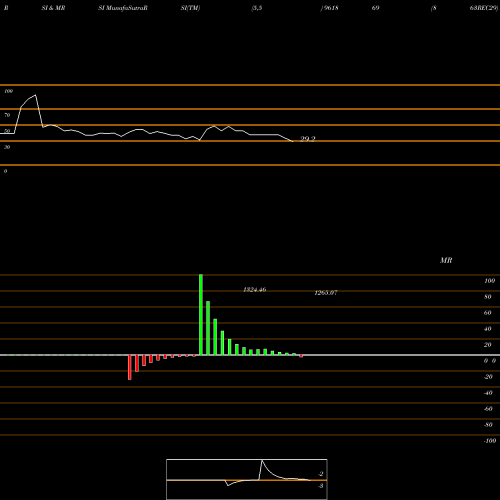Click the "(5,5" parameter text in header
The width and height of the screenshot is (500, 500).
coord(257,8)
